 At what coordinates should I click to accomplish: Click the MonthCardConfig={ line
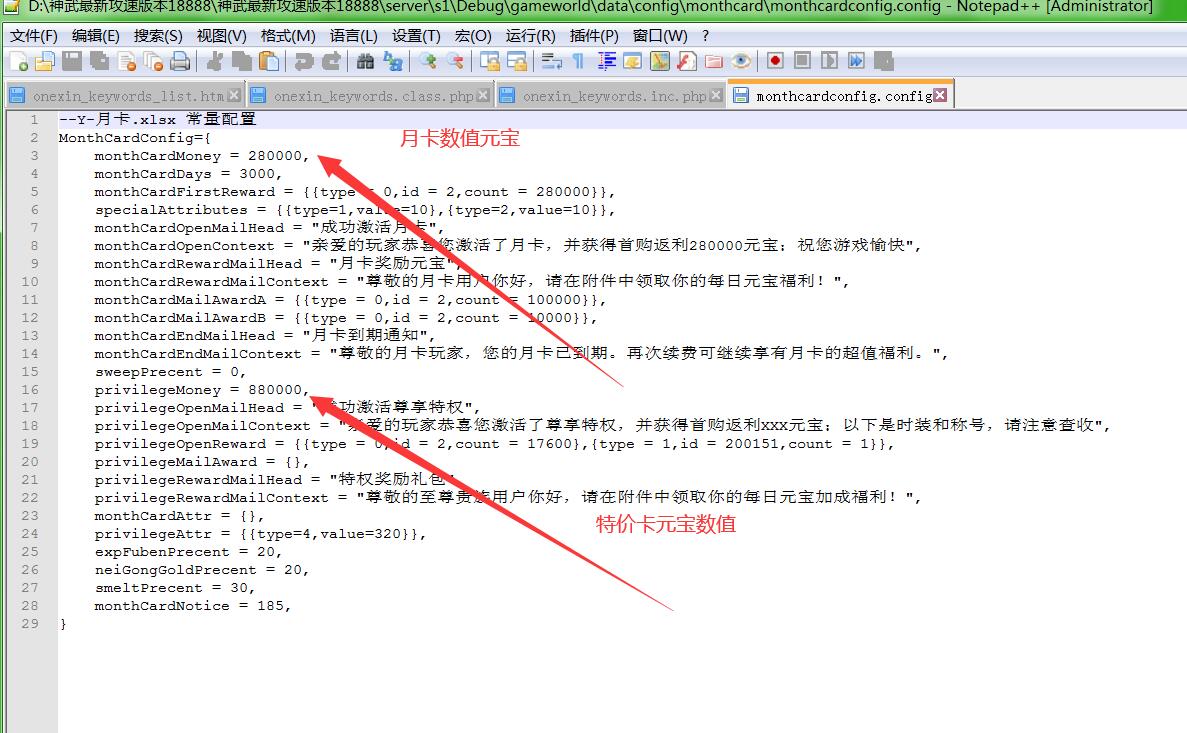point(135,138)
